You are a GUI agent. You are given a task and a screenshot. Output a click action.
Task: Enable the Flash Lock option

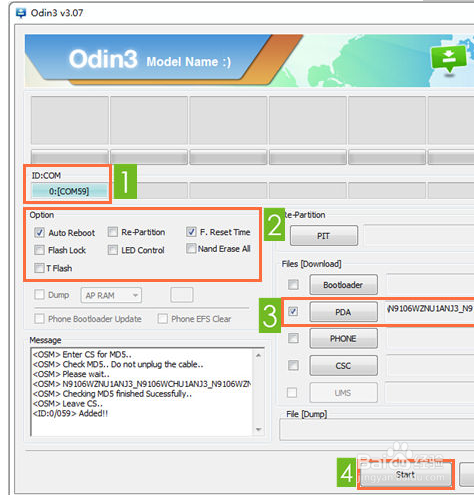tap(39, 250)
